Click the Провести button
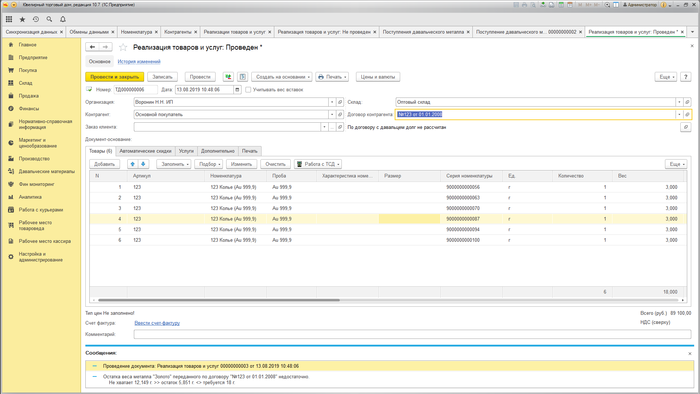The image size is (700, 394). (200, 77)
